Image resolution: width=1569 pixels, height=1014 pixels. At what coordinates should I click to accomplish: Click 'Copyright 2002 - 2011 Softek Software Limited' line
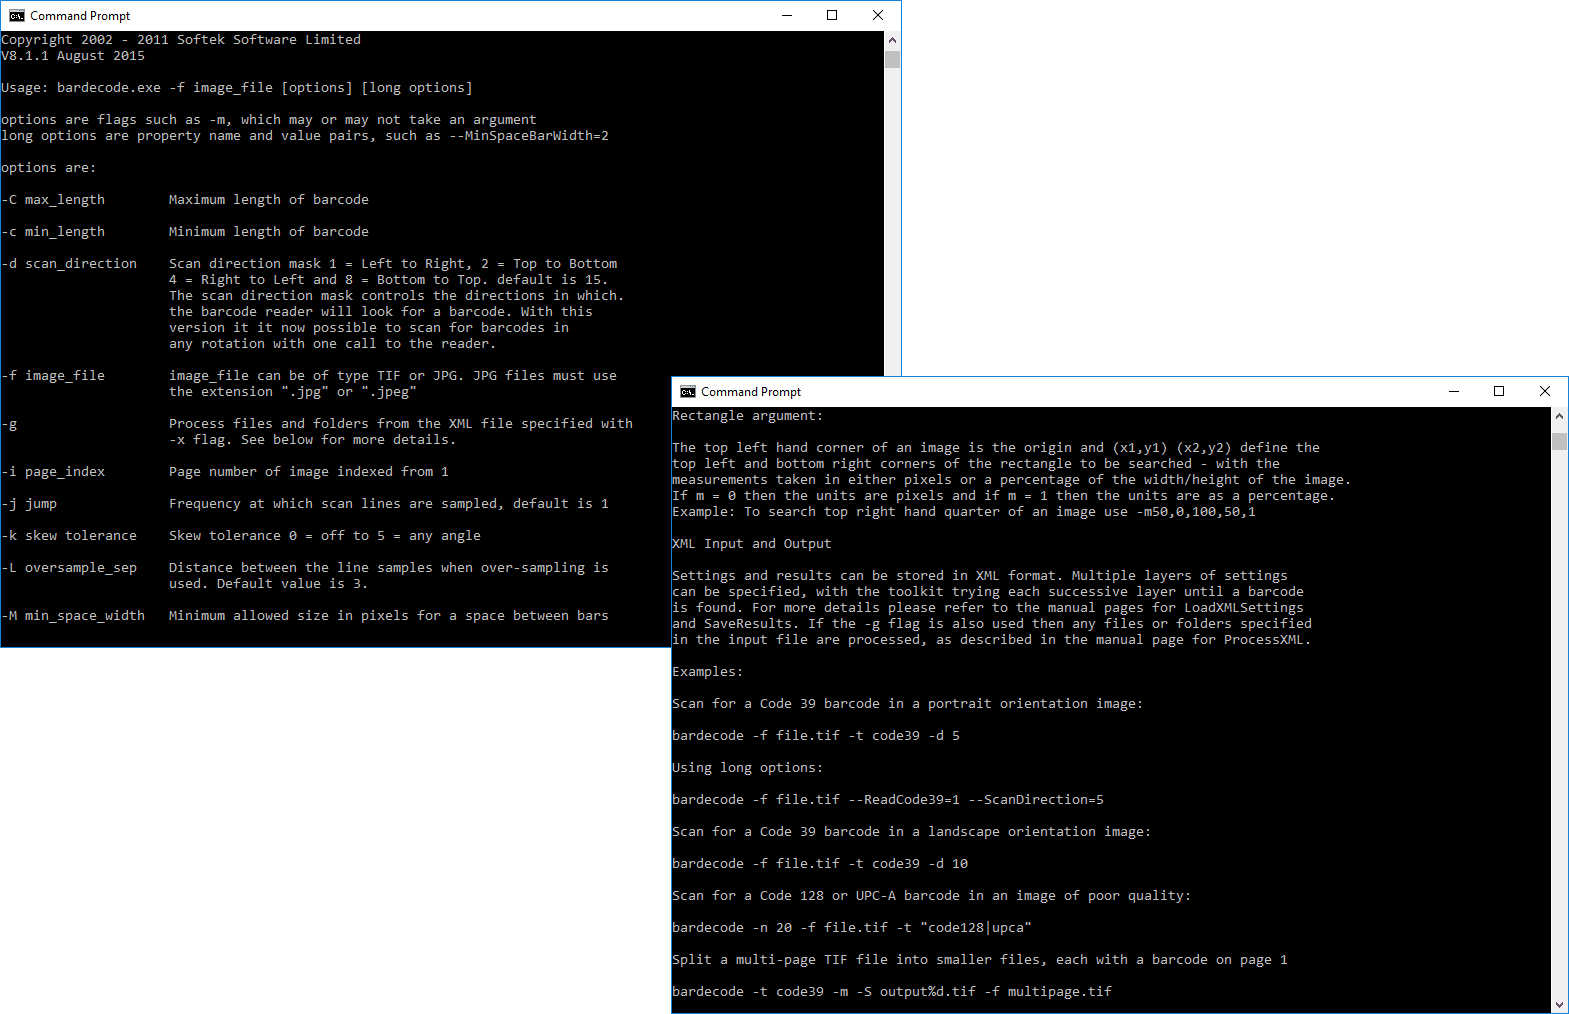pyautogui.click(x=181, y=40)
